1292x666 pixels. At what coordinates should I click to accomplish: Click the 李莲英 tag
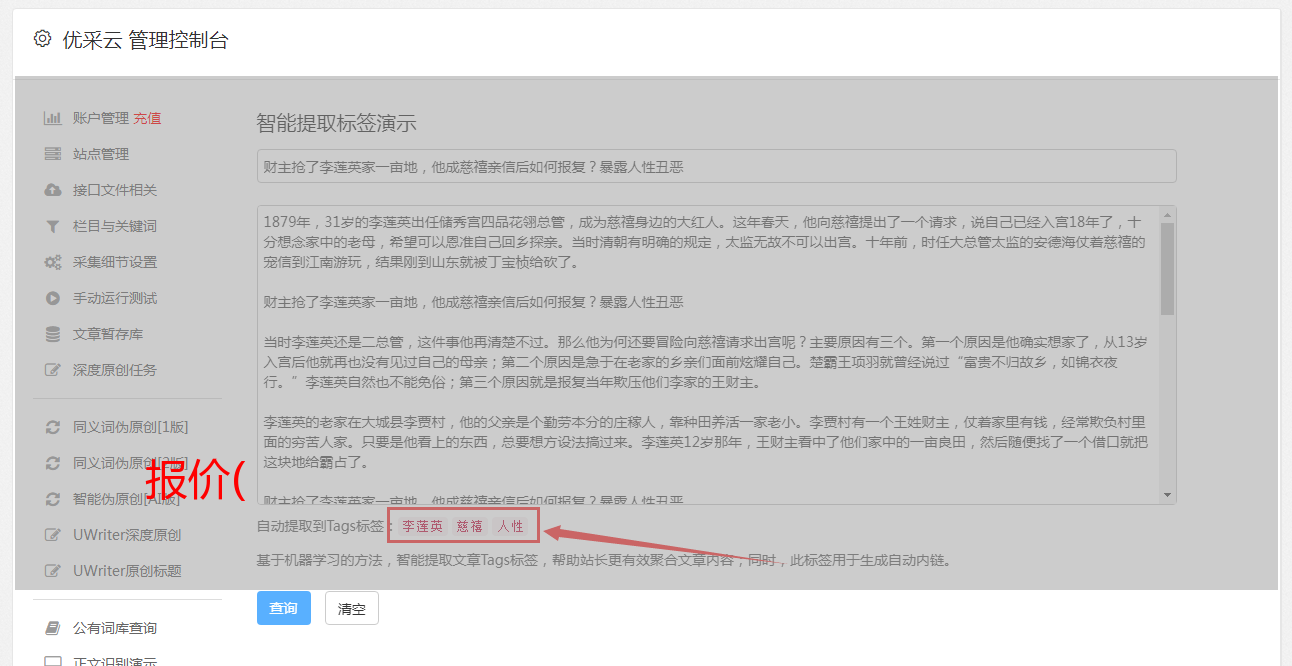pos(422,526)
